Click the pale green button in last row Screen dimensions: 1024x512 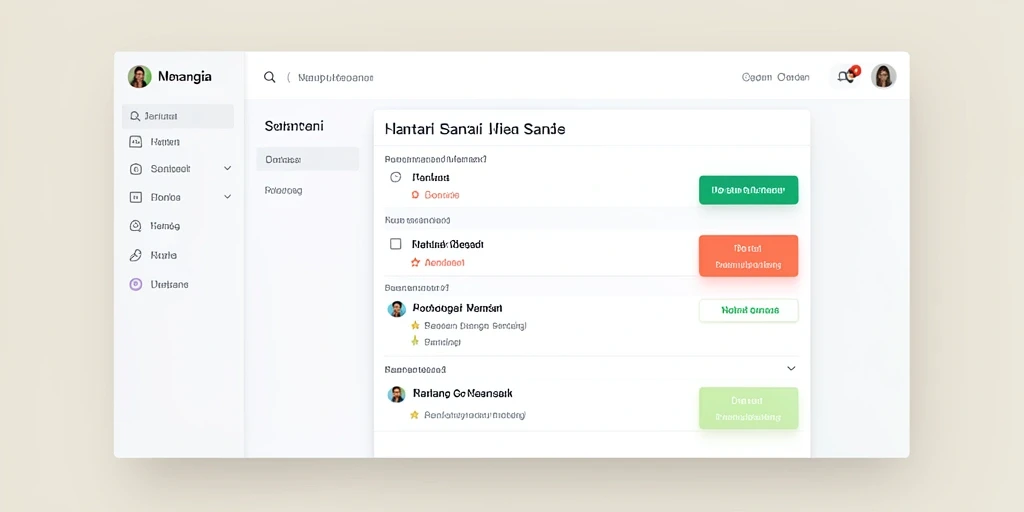748,408
